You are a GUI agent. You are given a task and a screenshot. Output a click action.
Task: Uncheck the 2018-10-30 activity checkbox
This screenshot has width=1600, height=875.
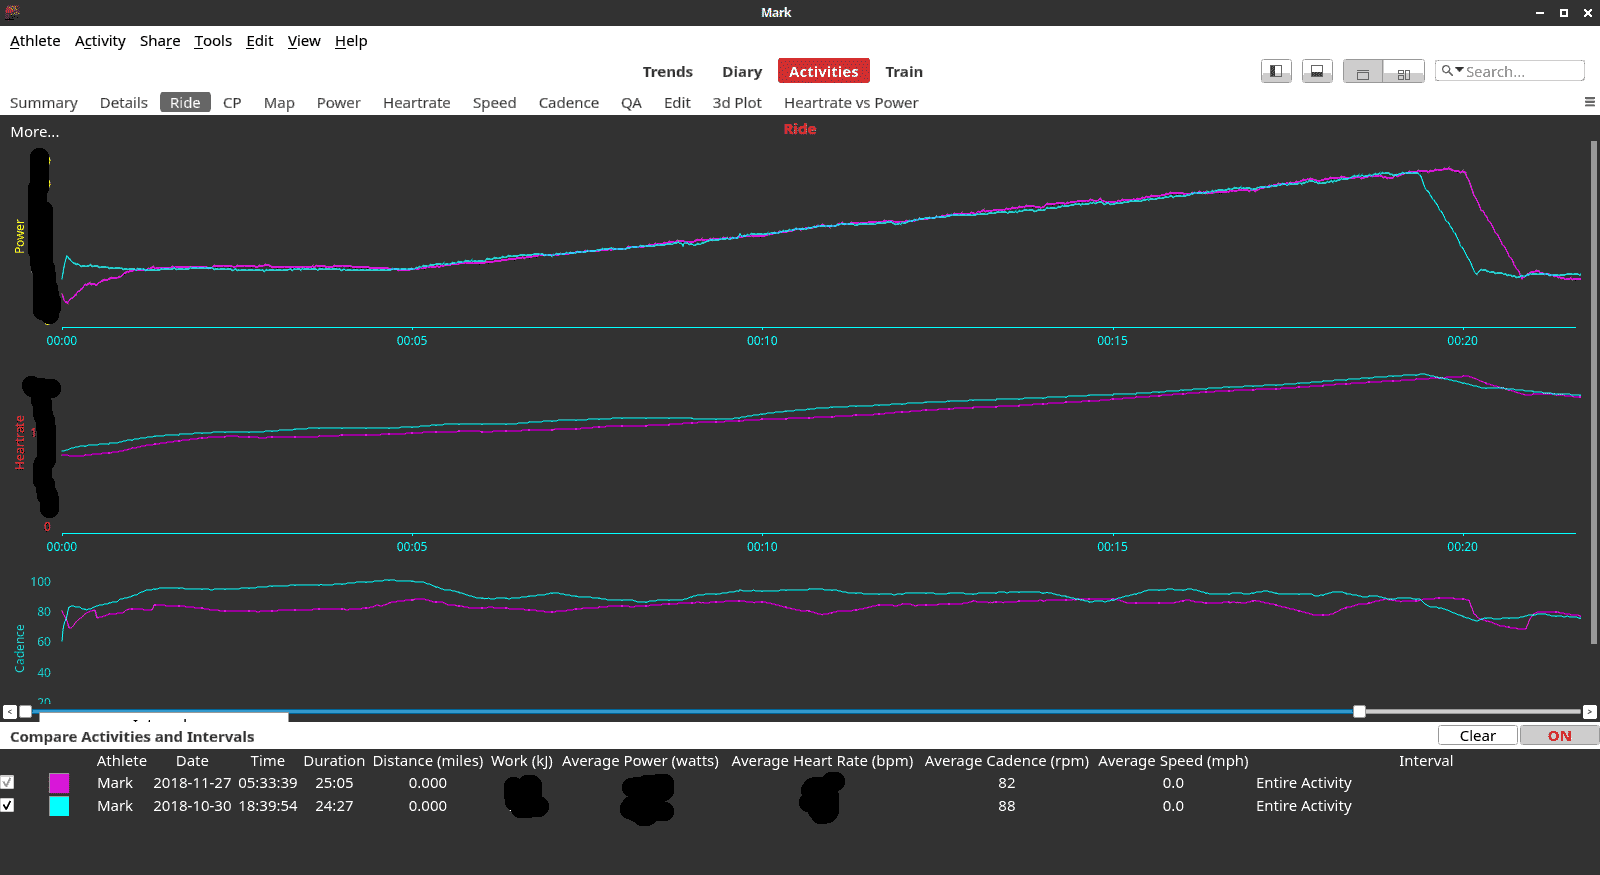tap(8, 806)
